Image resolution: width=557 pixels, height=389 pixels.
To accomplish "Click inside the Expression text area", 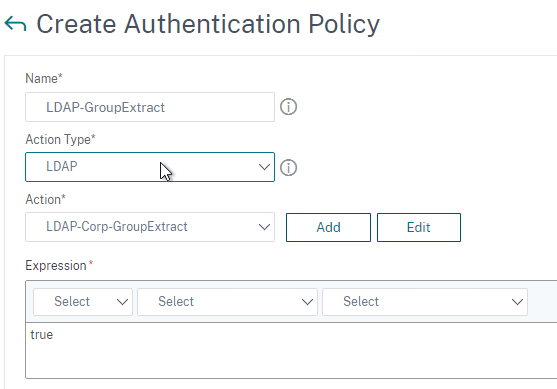I will [x=291, y=350].
